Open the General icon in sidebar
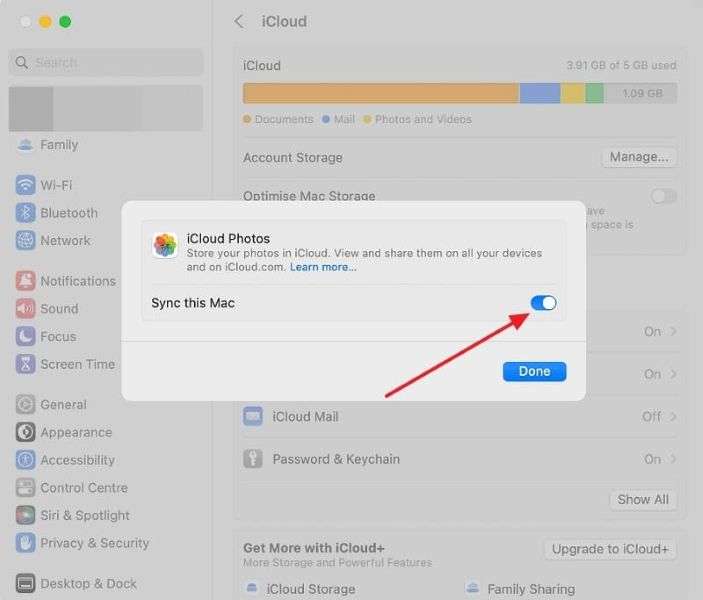 point(26,404)
